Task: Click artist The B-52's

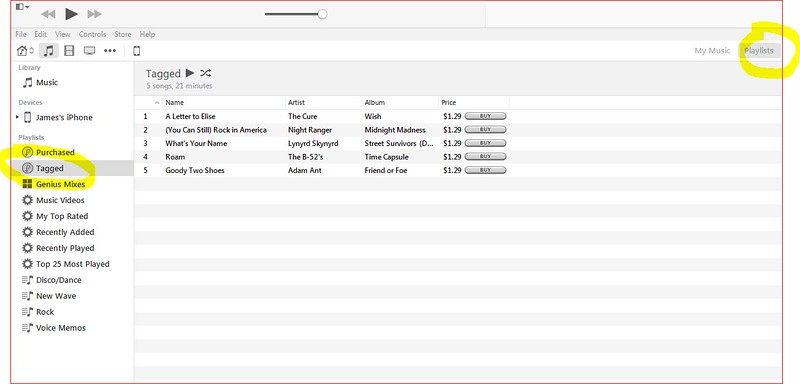Action: point(305,157)
